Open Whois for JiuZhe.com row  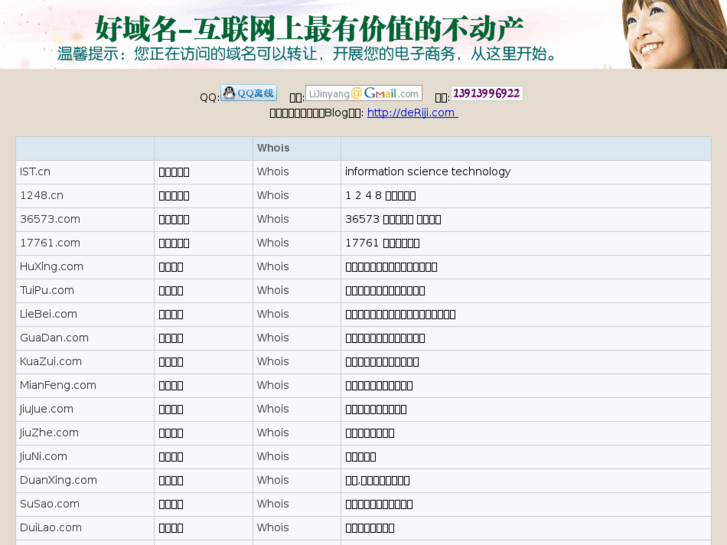[273, 432]
